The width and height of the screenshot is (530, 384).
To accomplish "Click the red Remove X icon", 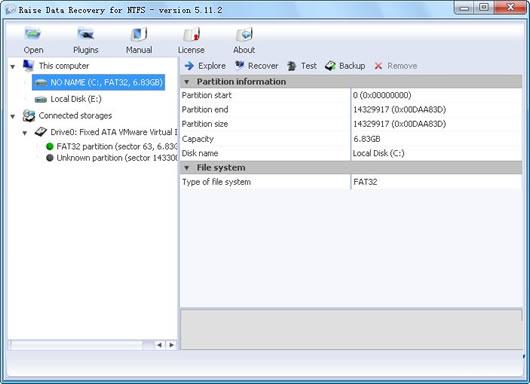I will [378, 66].
